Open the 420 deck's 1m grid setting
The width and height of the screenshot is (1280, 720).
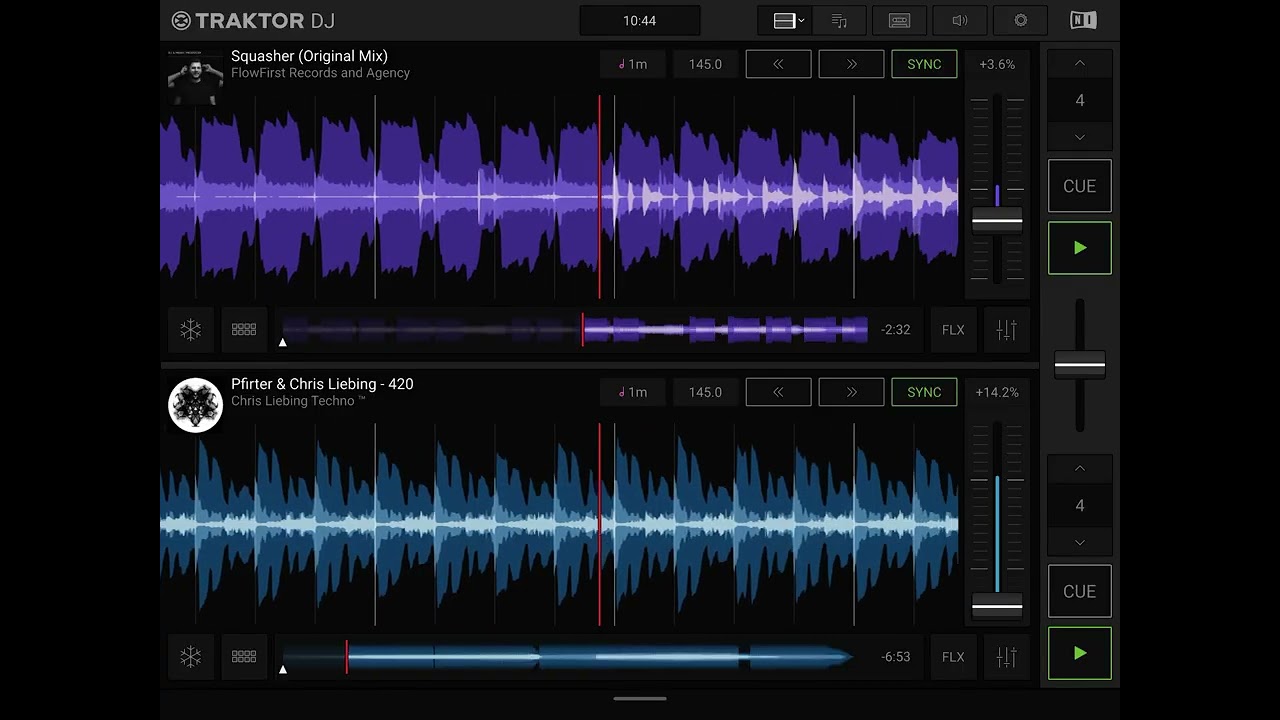point(632,392)
